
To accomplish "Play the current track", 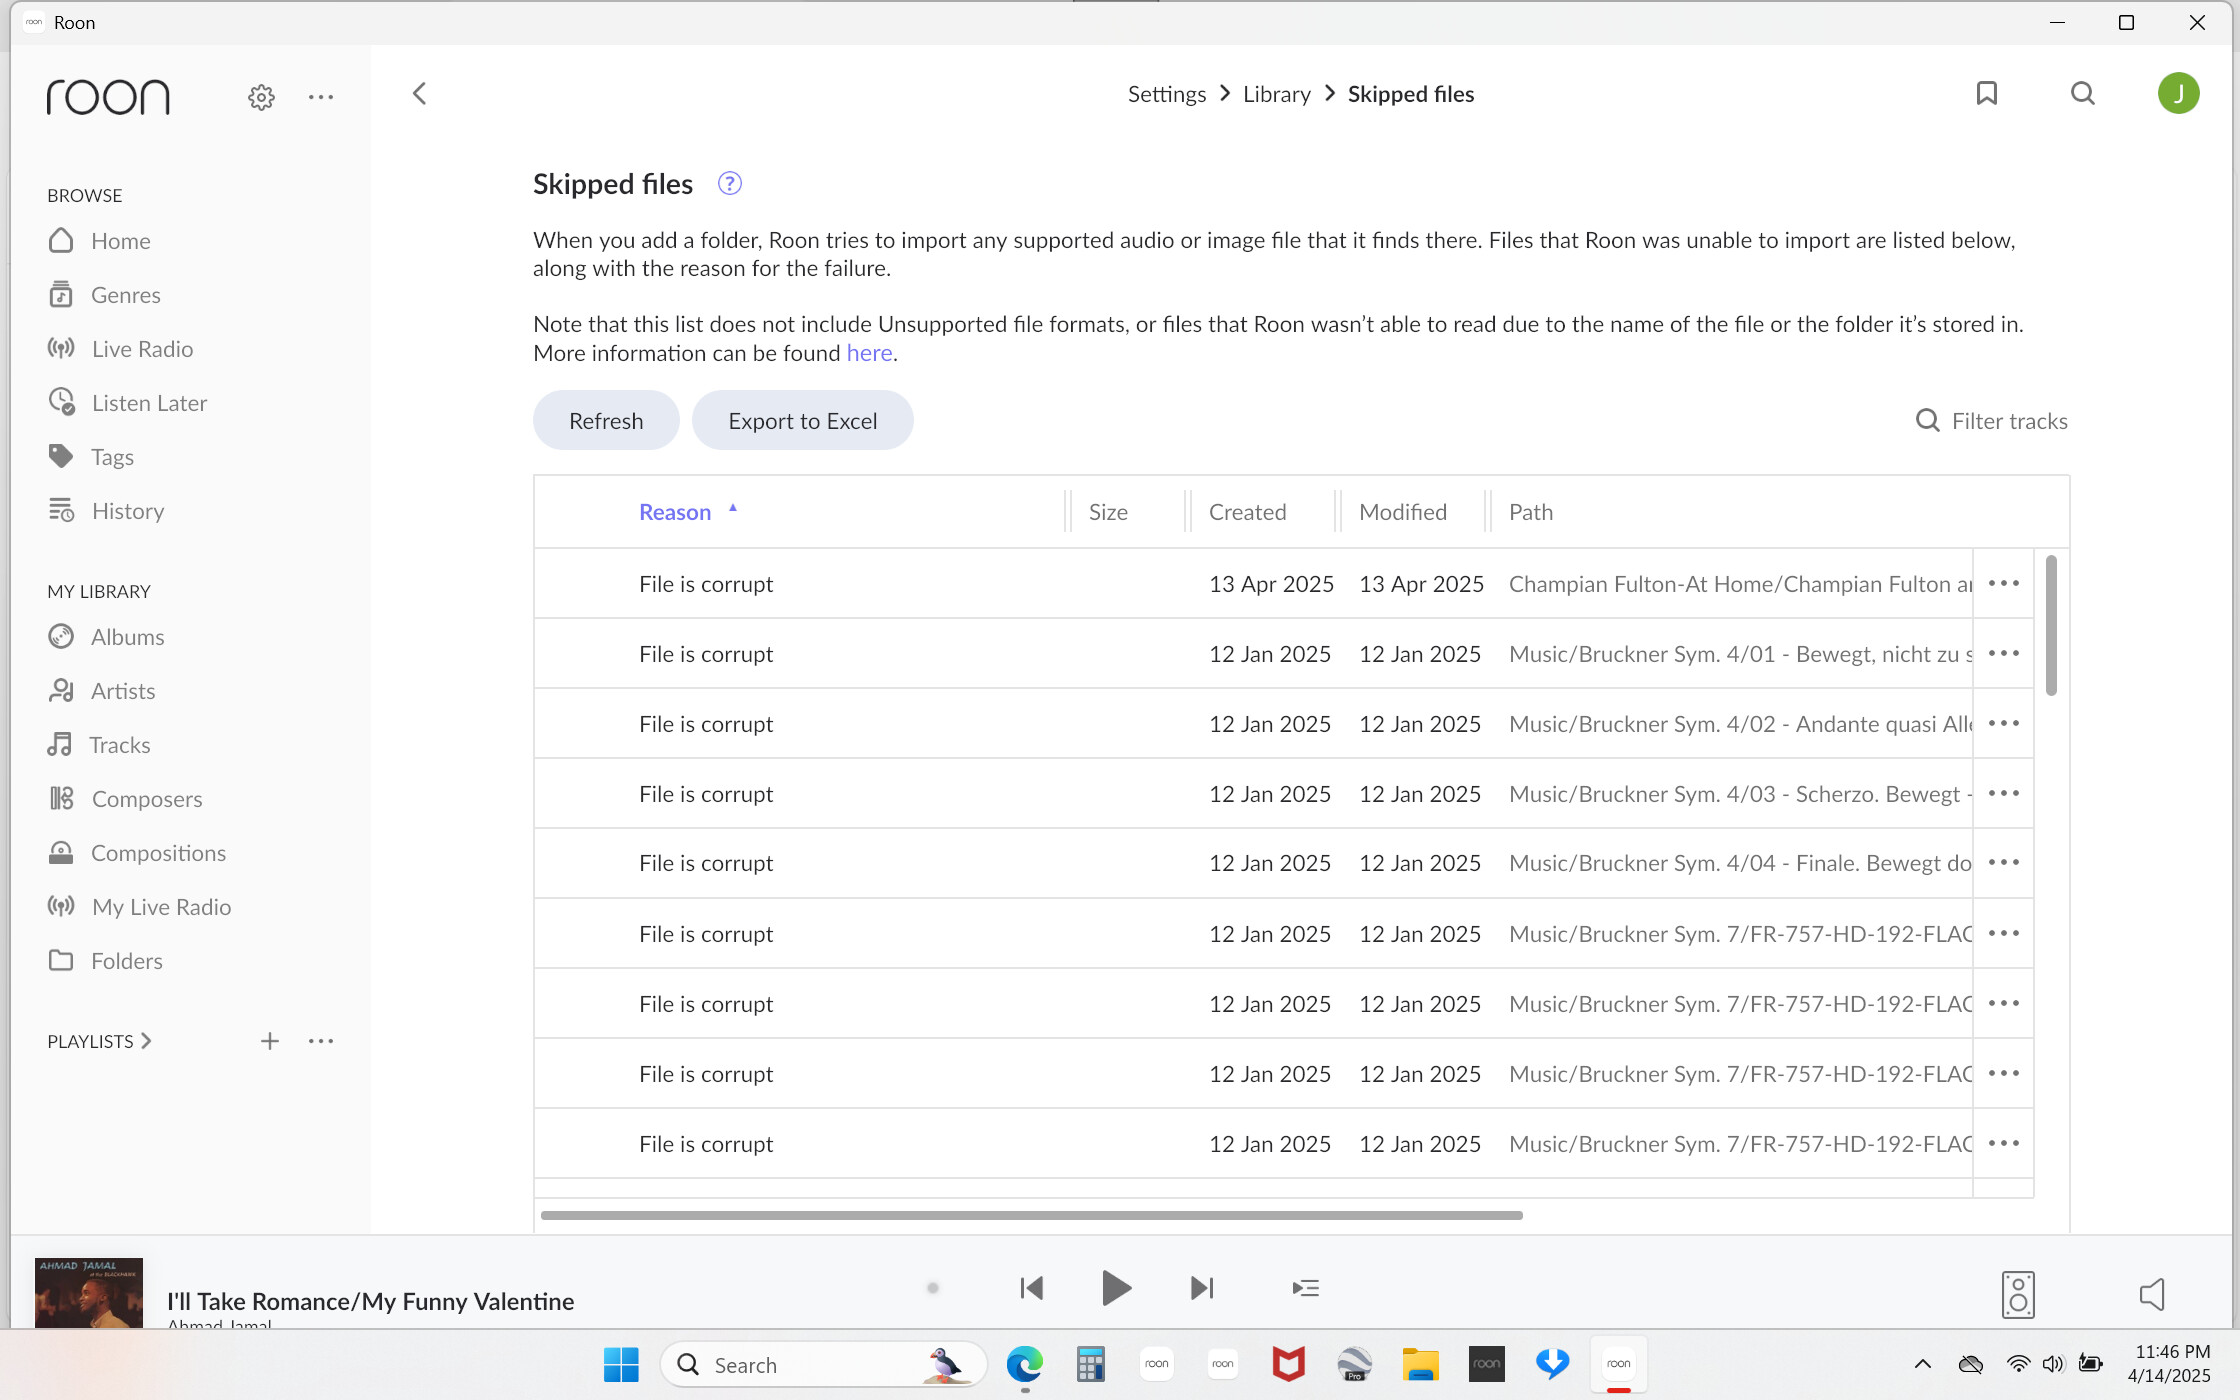I will pyautogui.click(x=1116, y=1288).
